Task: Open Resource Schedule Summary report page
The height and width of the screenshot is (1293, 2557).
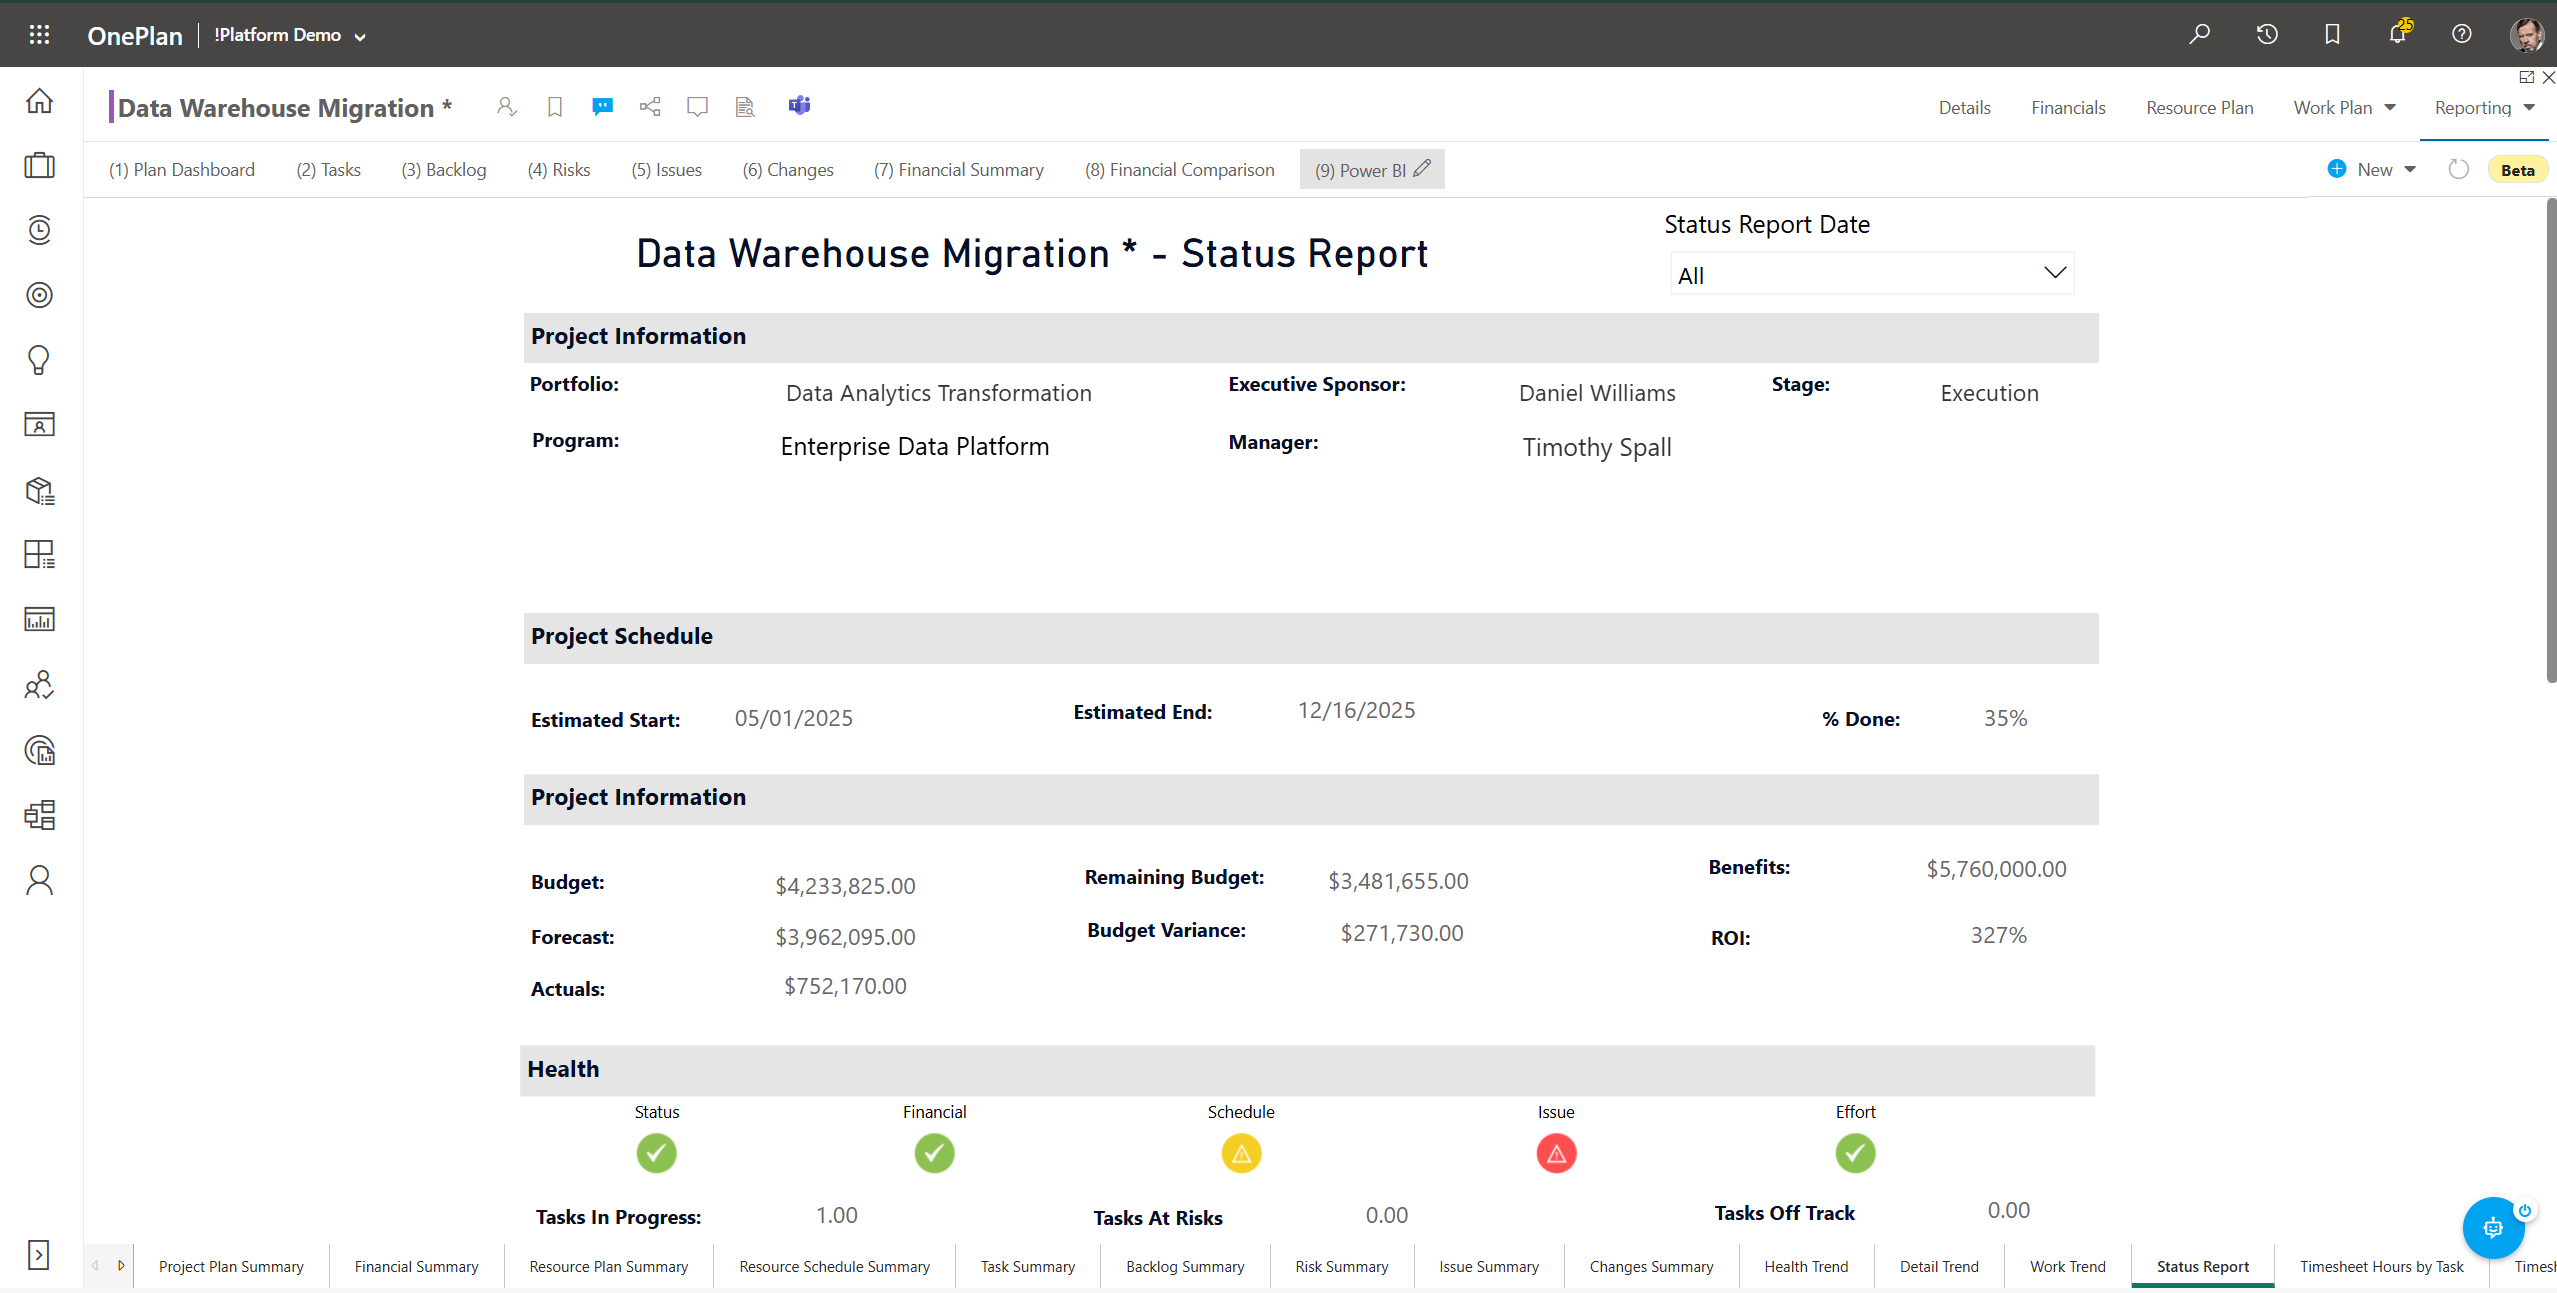Action: 834,1266
